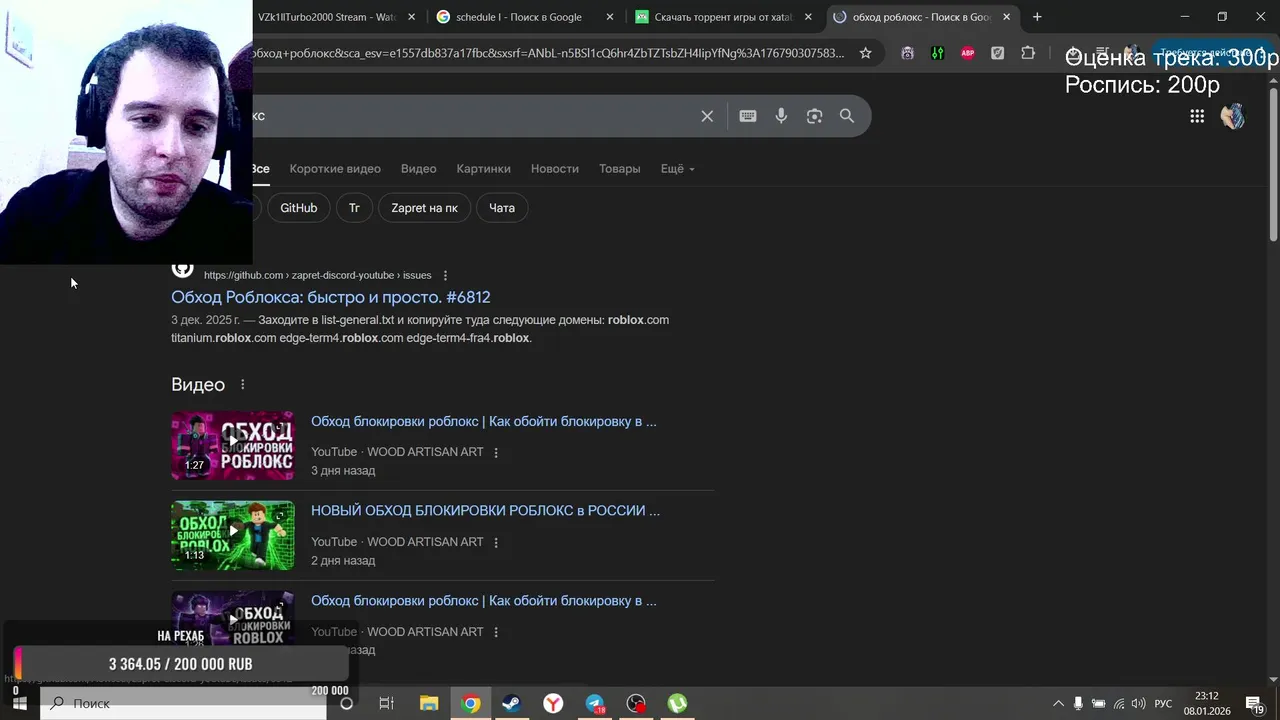Switch the РУС keyboard language
This screenshot has width=1280, height=720.
[x=1163, y=703]
